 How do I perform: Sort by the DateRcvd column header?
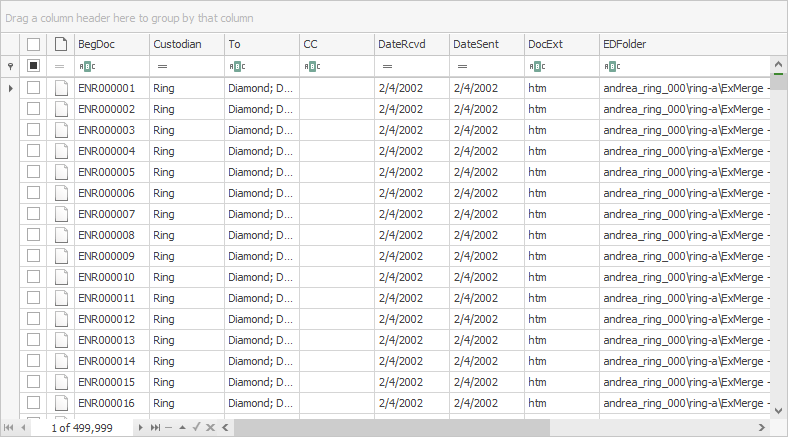pos(411,44)
